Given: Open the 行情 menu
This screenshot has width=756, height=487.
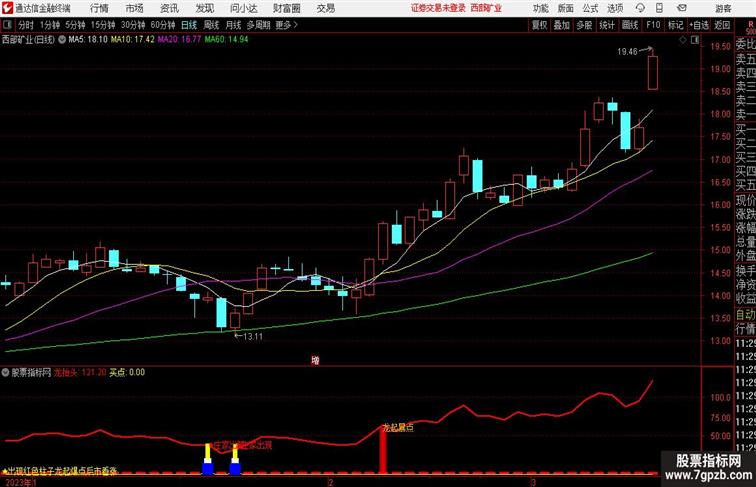Looking at the screenshot, I should tap(99, 8).
